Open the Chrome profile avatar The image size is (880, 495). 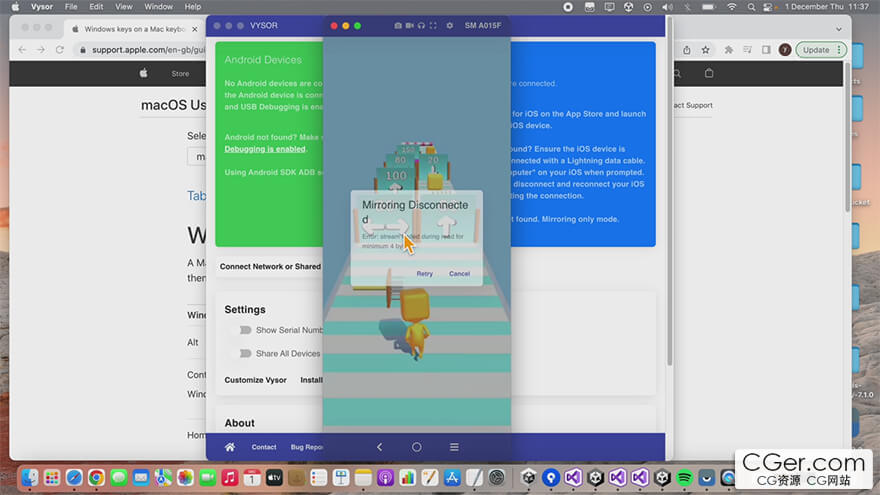pyautogui.click(x=785, y=50)
